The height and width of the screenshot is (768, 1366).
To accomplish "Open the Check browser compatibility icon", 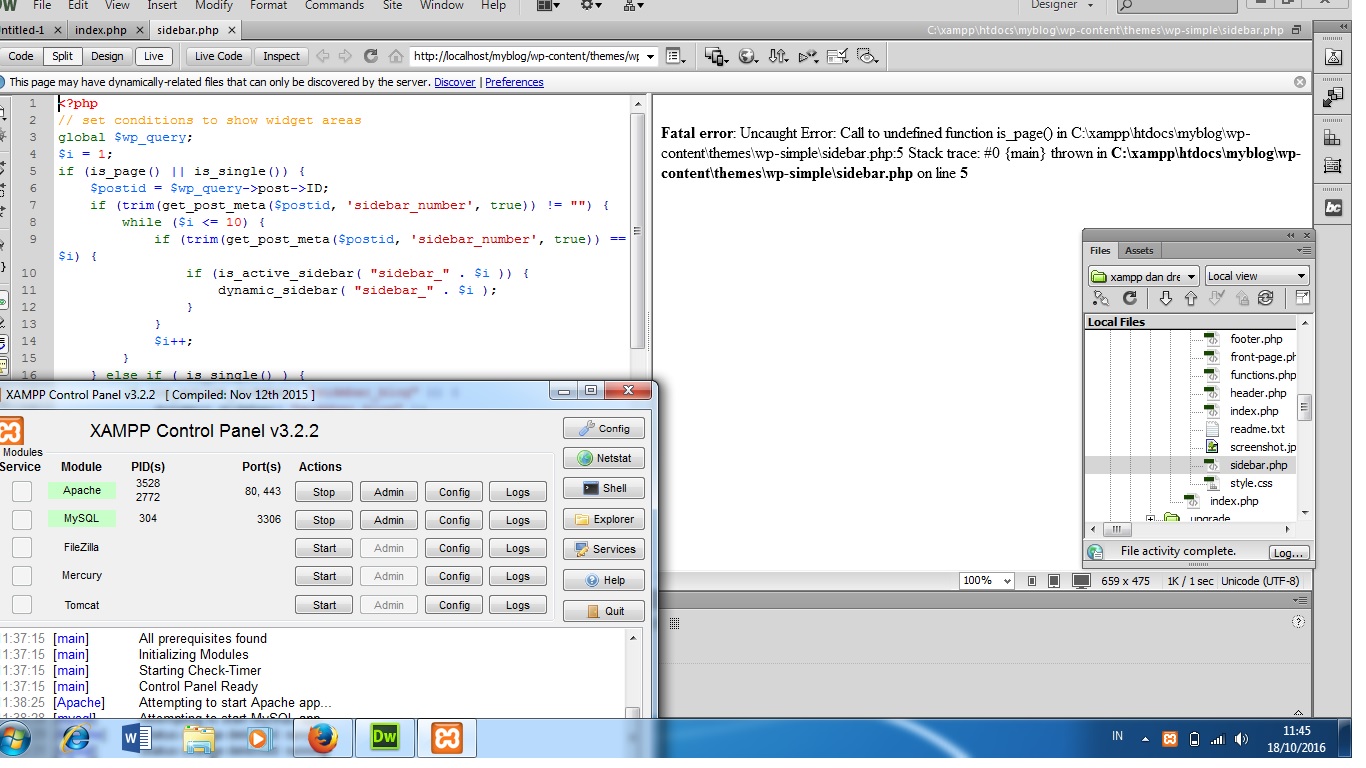I will click(x=838, y=56).
